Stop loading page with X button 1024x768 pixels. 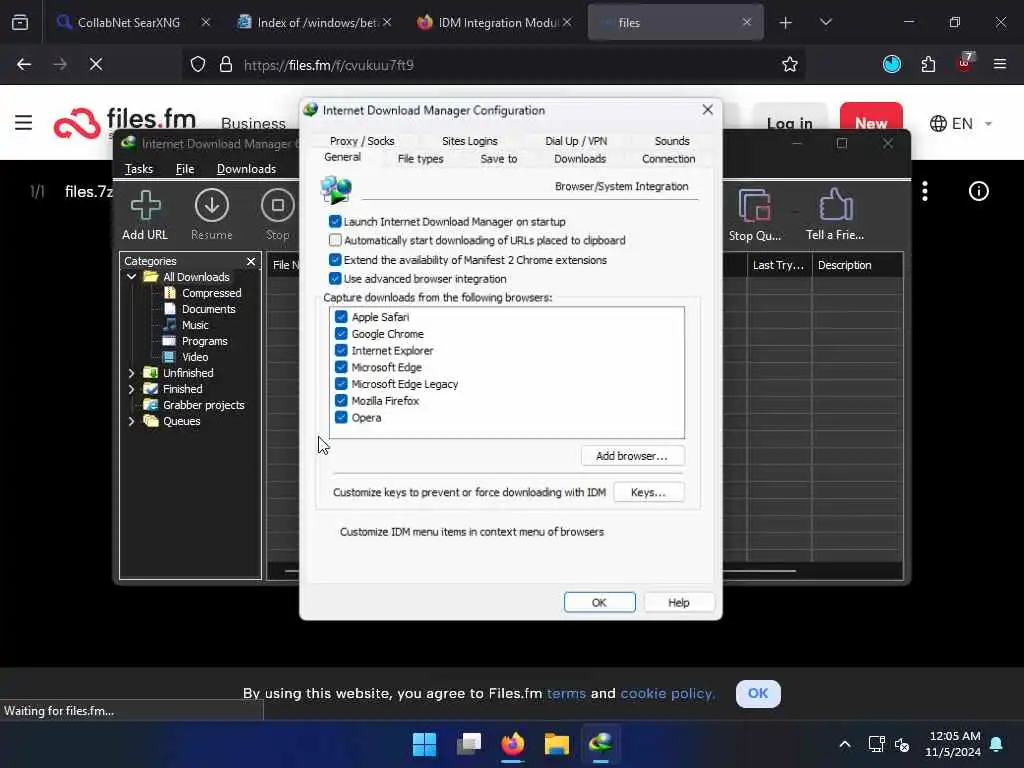click(95, 64)
